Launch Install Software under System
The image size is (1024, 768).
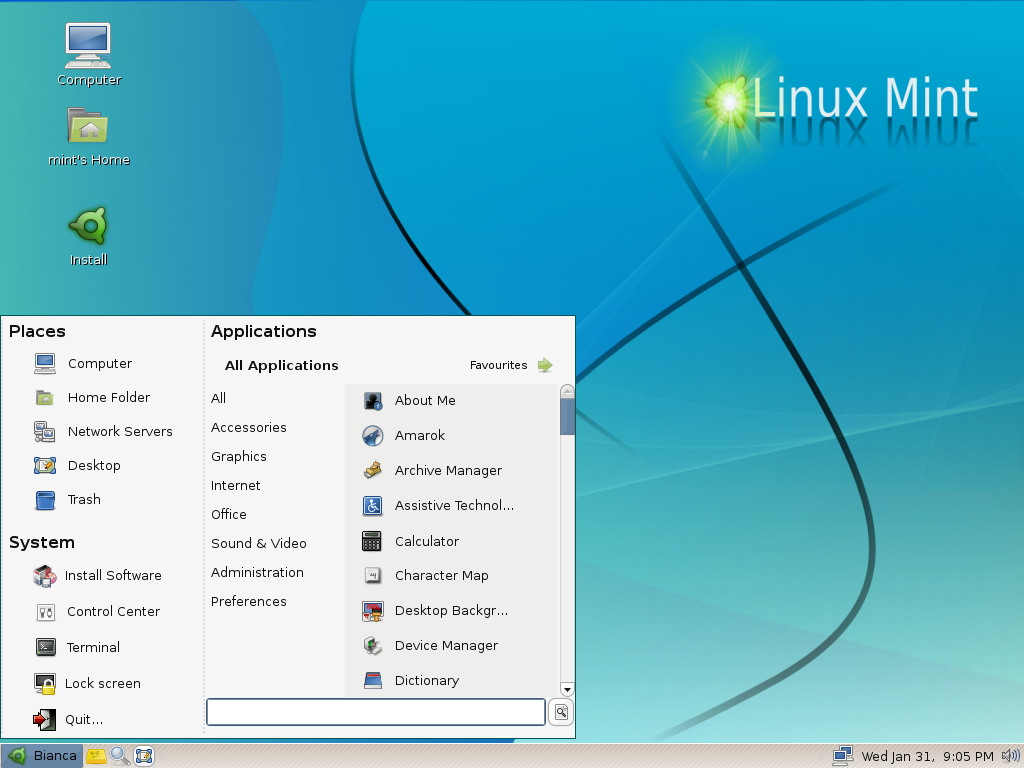(x=97, y=575)
